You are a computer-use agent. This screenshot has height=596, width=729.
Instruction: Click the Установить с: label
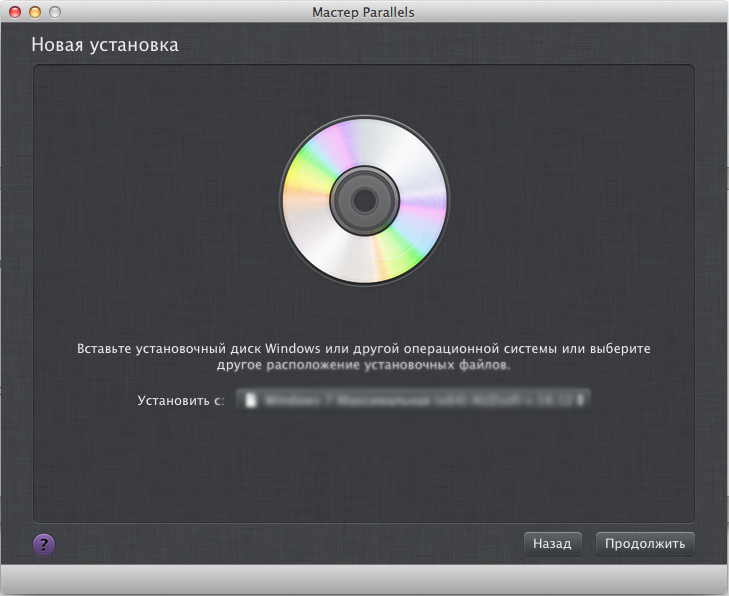180,400
